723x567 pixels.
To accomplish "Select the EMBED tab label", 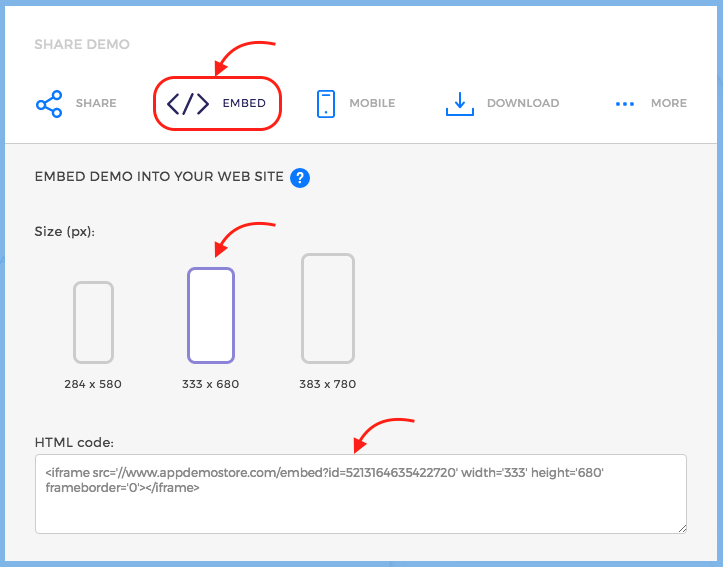I will coord(244,104).
